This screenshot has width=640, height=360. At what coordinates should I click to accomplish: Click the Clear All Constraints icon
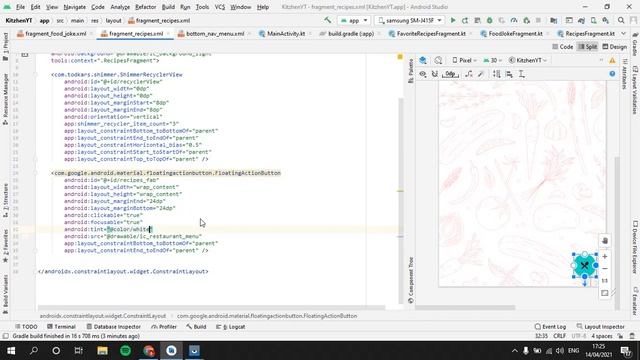(x=469, y=74)
